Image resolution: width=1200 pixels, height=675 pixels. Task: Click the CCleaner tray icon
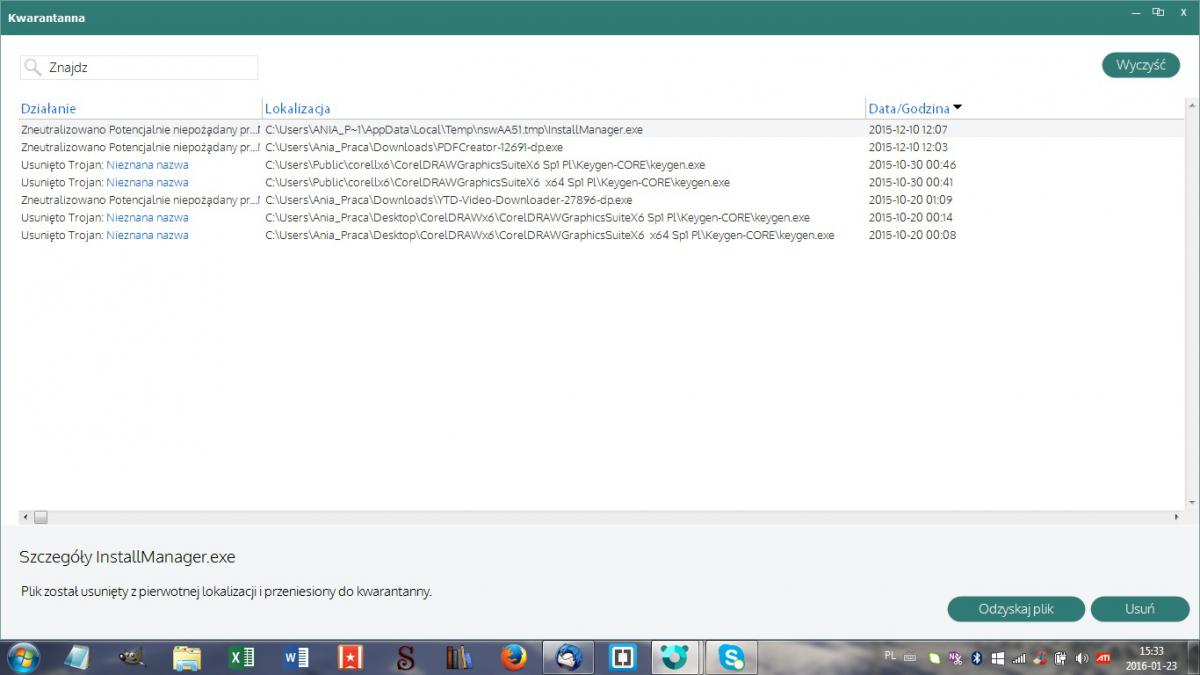tap(1040, 658)
